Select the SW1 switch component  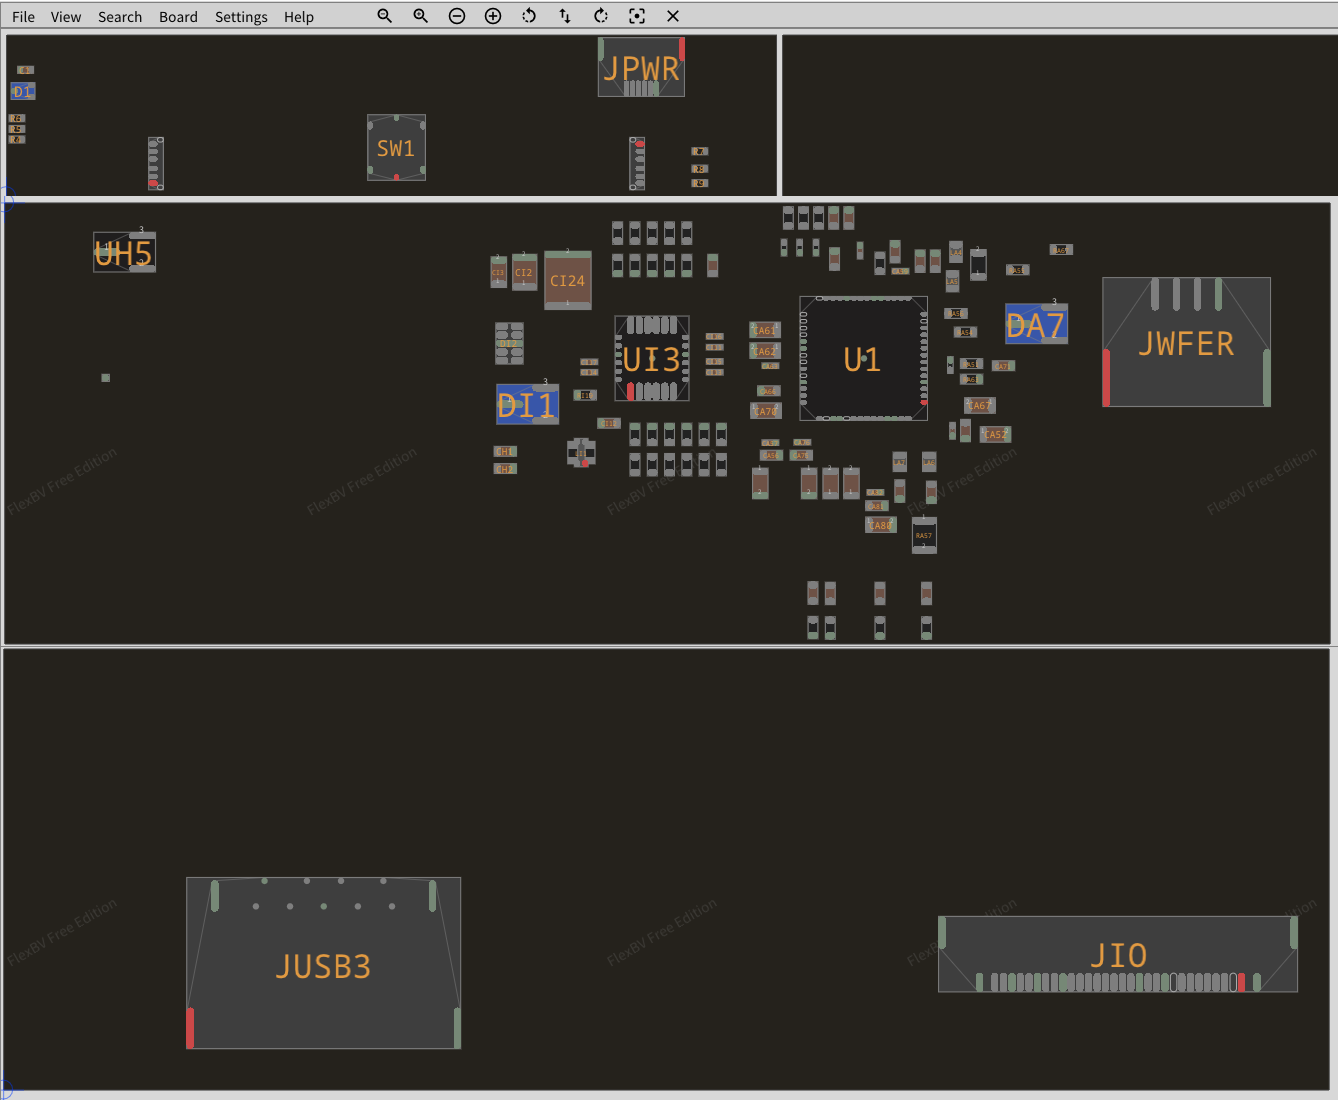tap(396, 148)
